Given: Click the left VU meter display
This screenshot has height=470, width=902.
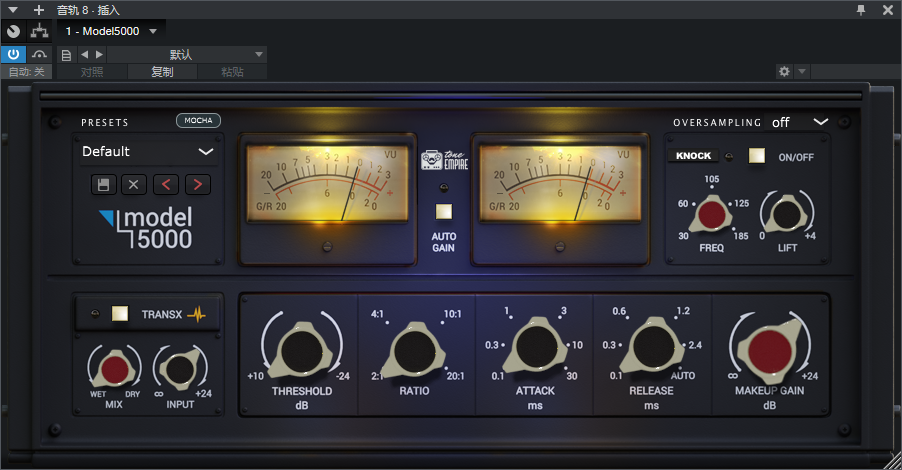Looking at the screenshot, I should tap(327, 184).
